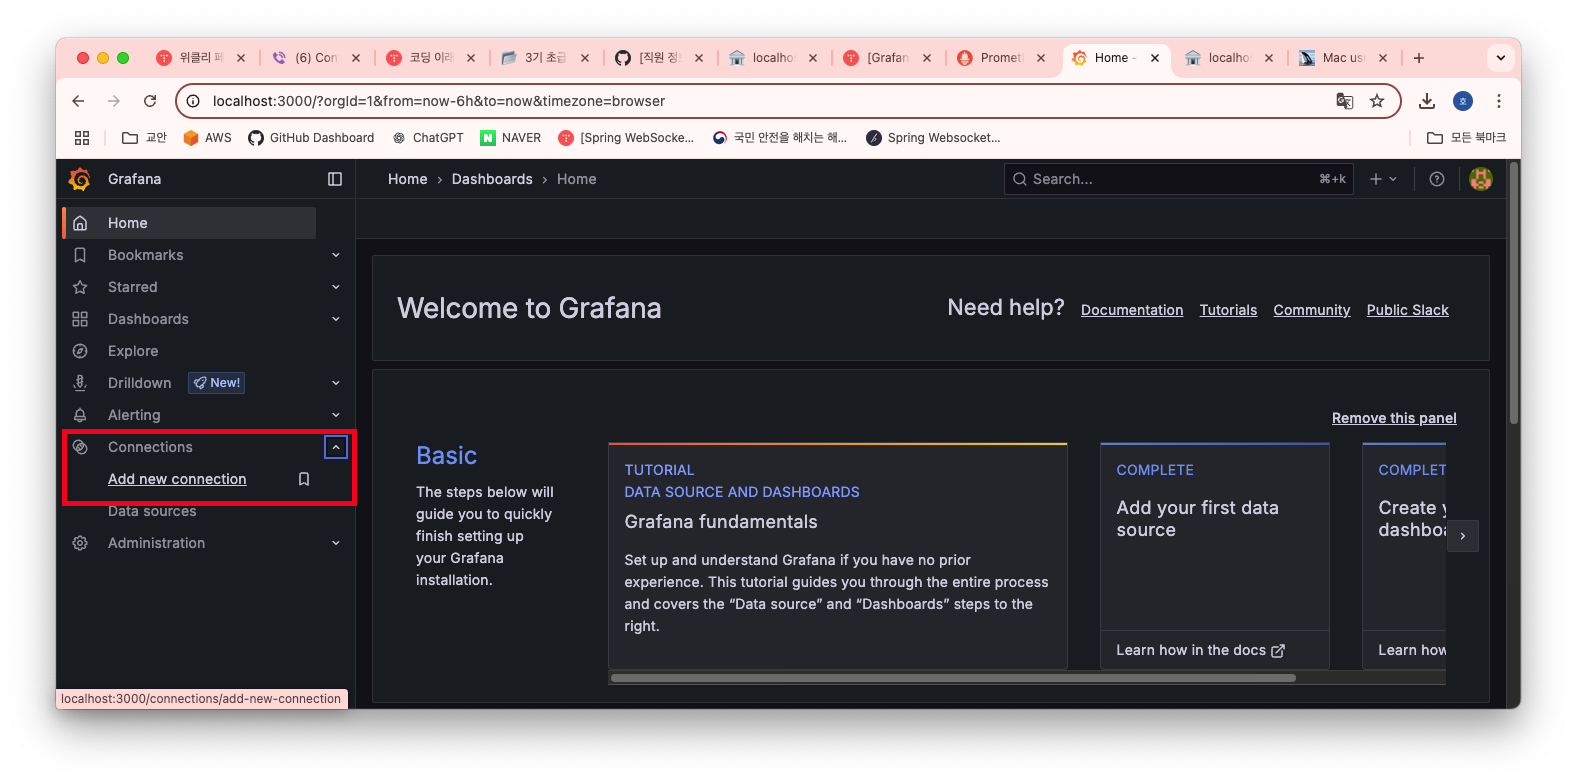This screenshot has height=783, width=1577.
Task: Click Learn how in the docs link
Action: [1201, 650]
